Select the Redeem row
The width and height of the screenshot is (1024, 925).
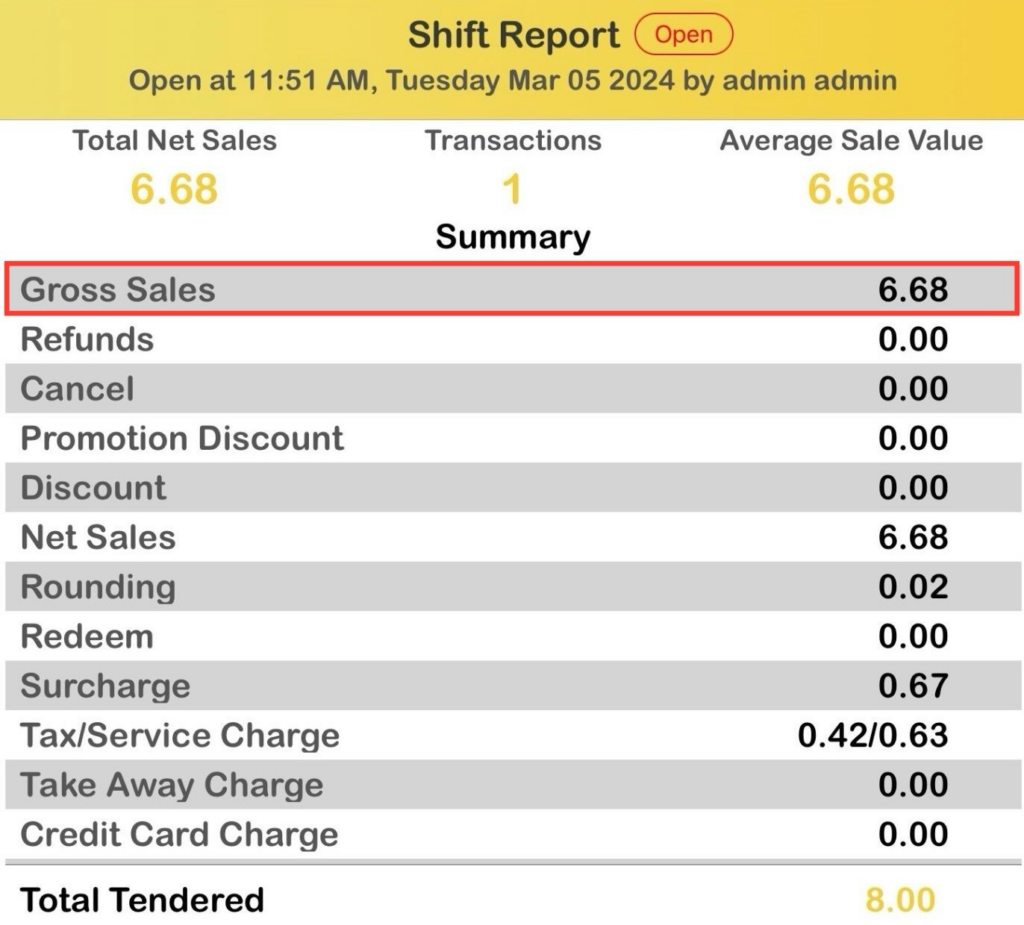tap(512, 636)
